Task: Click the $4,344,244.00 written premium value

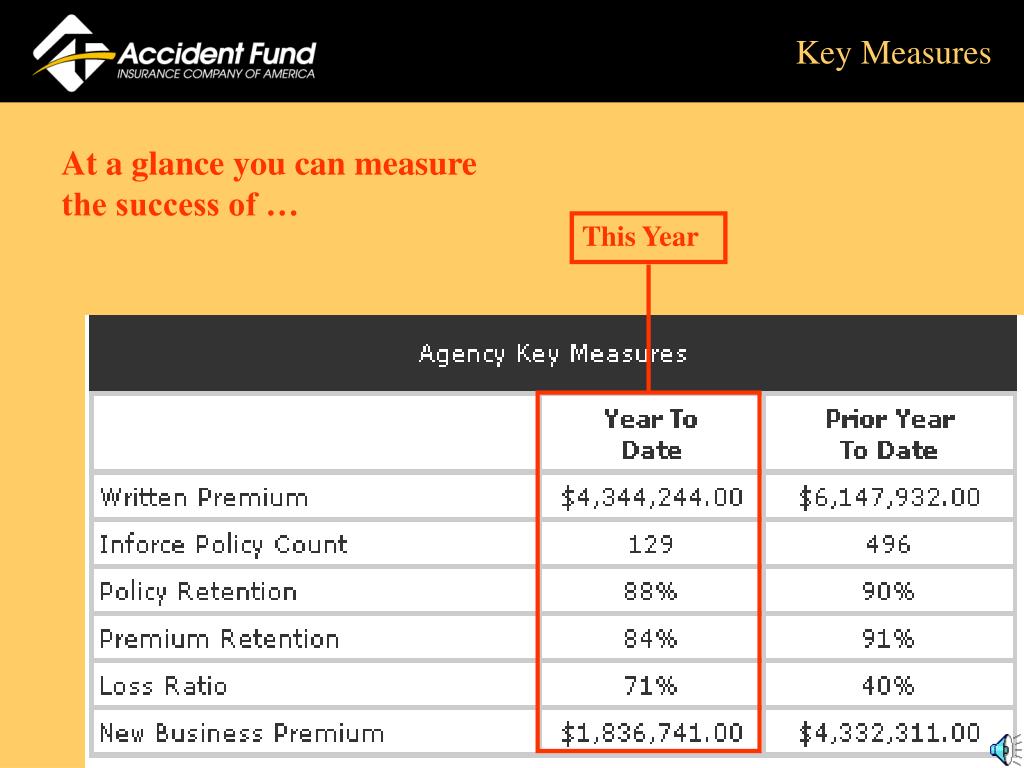Action: click(x=652, y=497)
